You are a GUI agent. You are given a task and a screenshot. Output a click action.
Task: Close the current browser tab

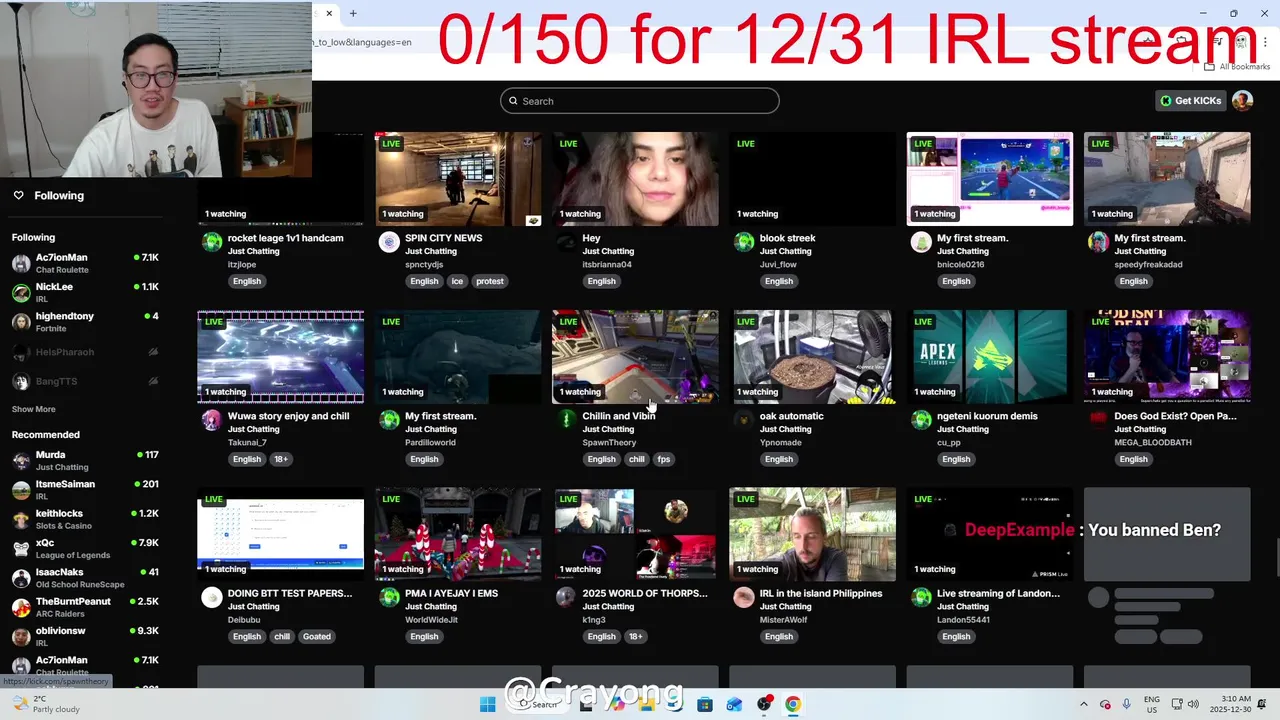(329, 13)
